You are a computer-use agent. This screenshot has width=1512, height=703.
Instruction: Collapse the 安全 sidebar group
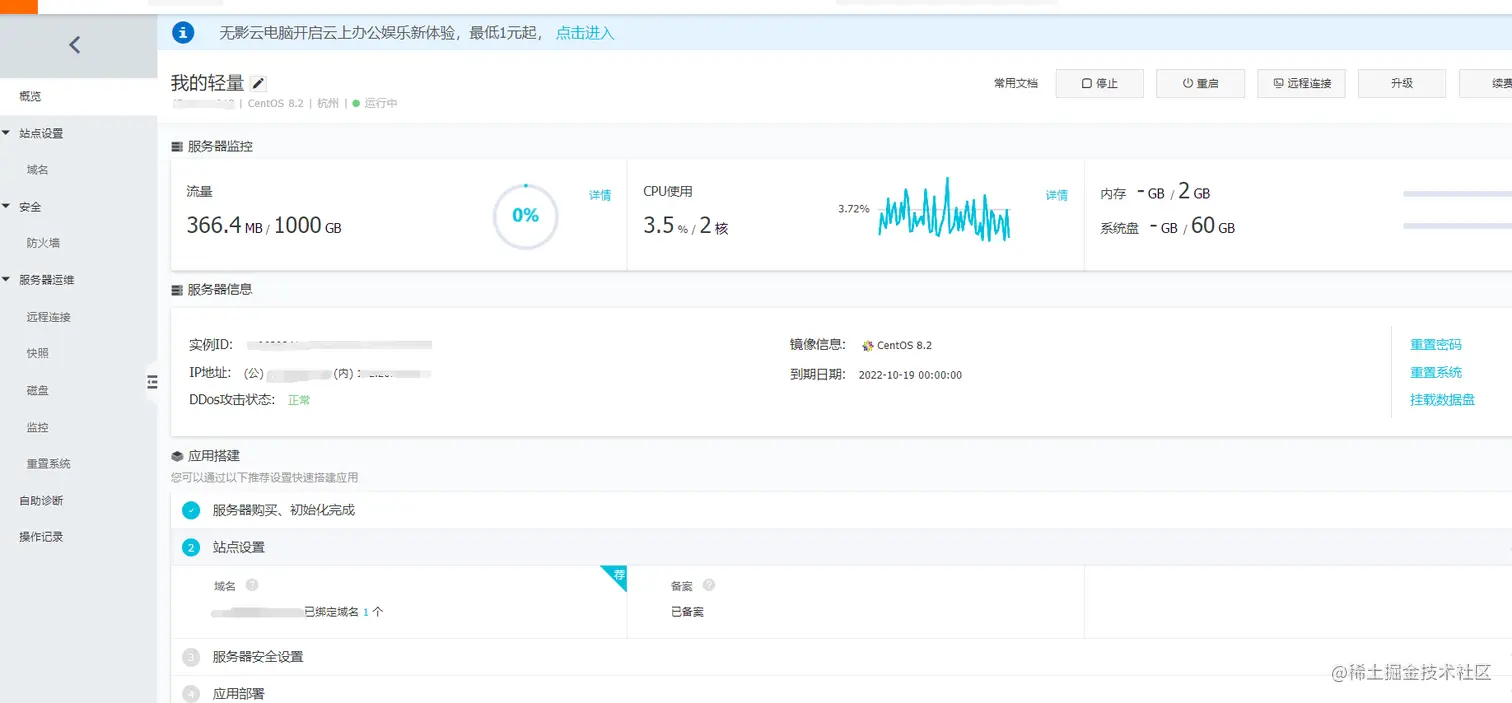pyautogui.click(x=7, y=207)
